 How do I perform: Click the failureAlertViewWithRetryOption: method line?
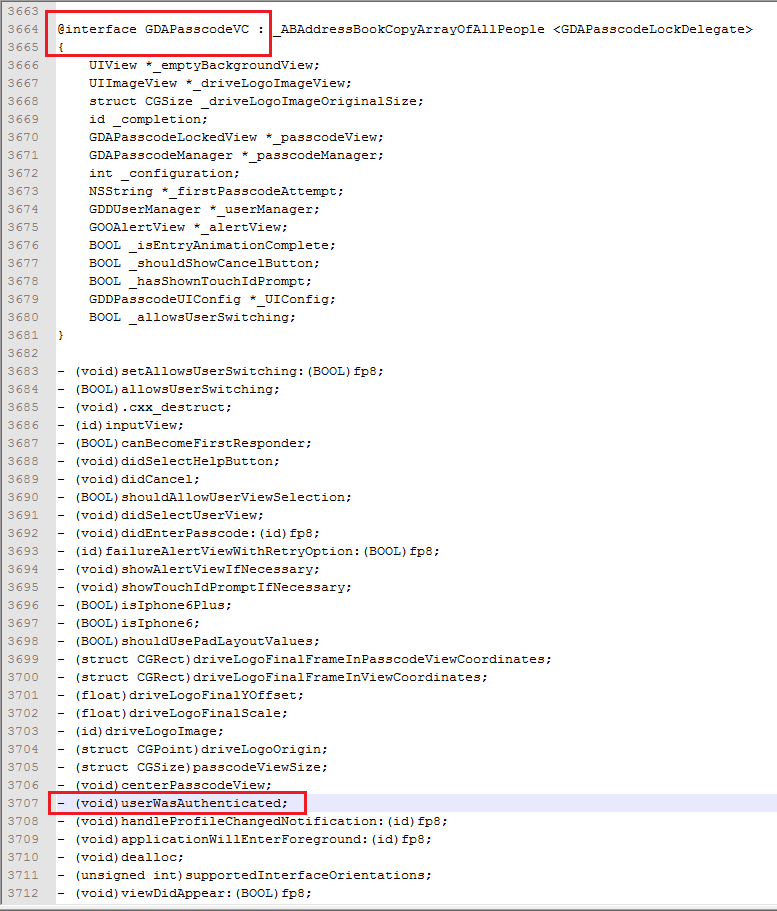point(249,551)
